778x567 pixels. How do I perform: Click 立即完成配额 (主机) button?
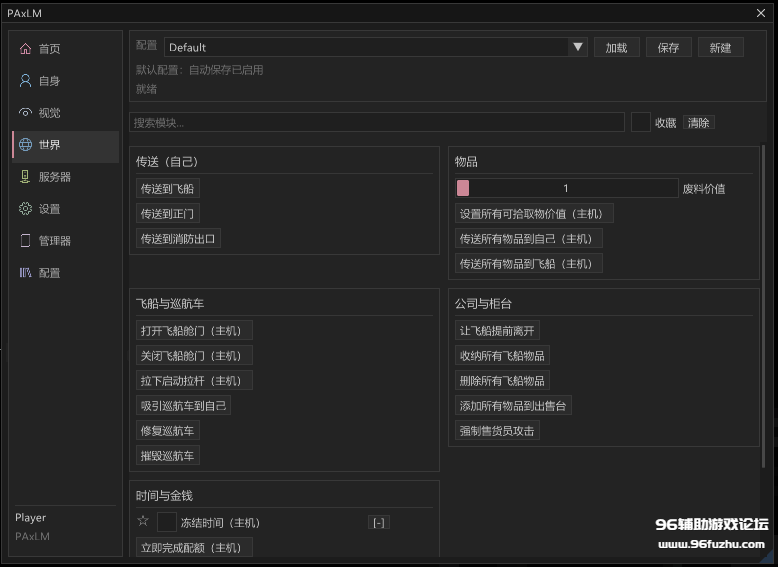[x=194, y=548]
